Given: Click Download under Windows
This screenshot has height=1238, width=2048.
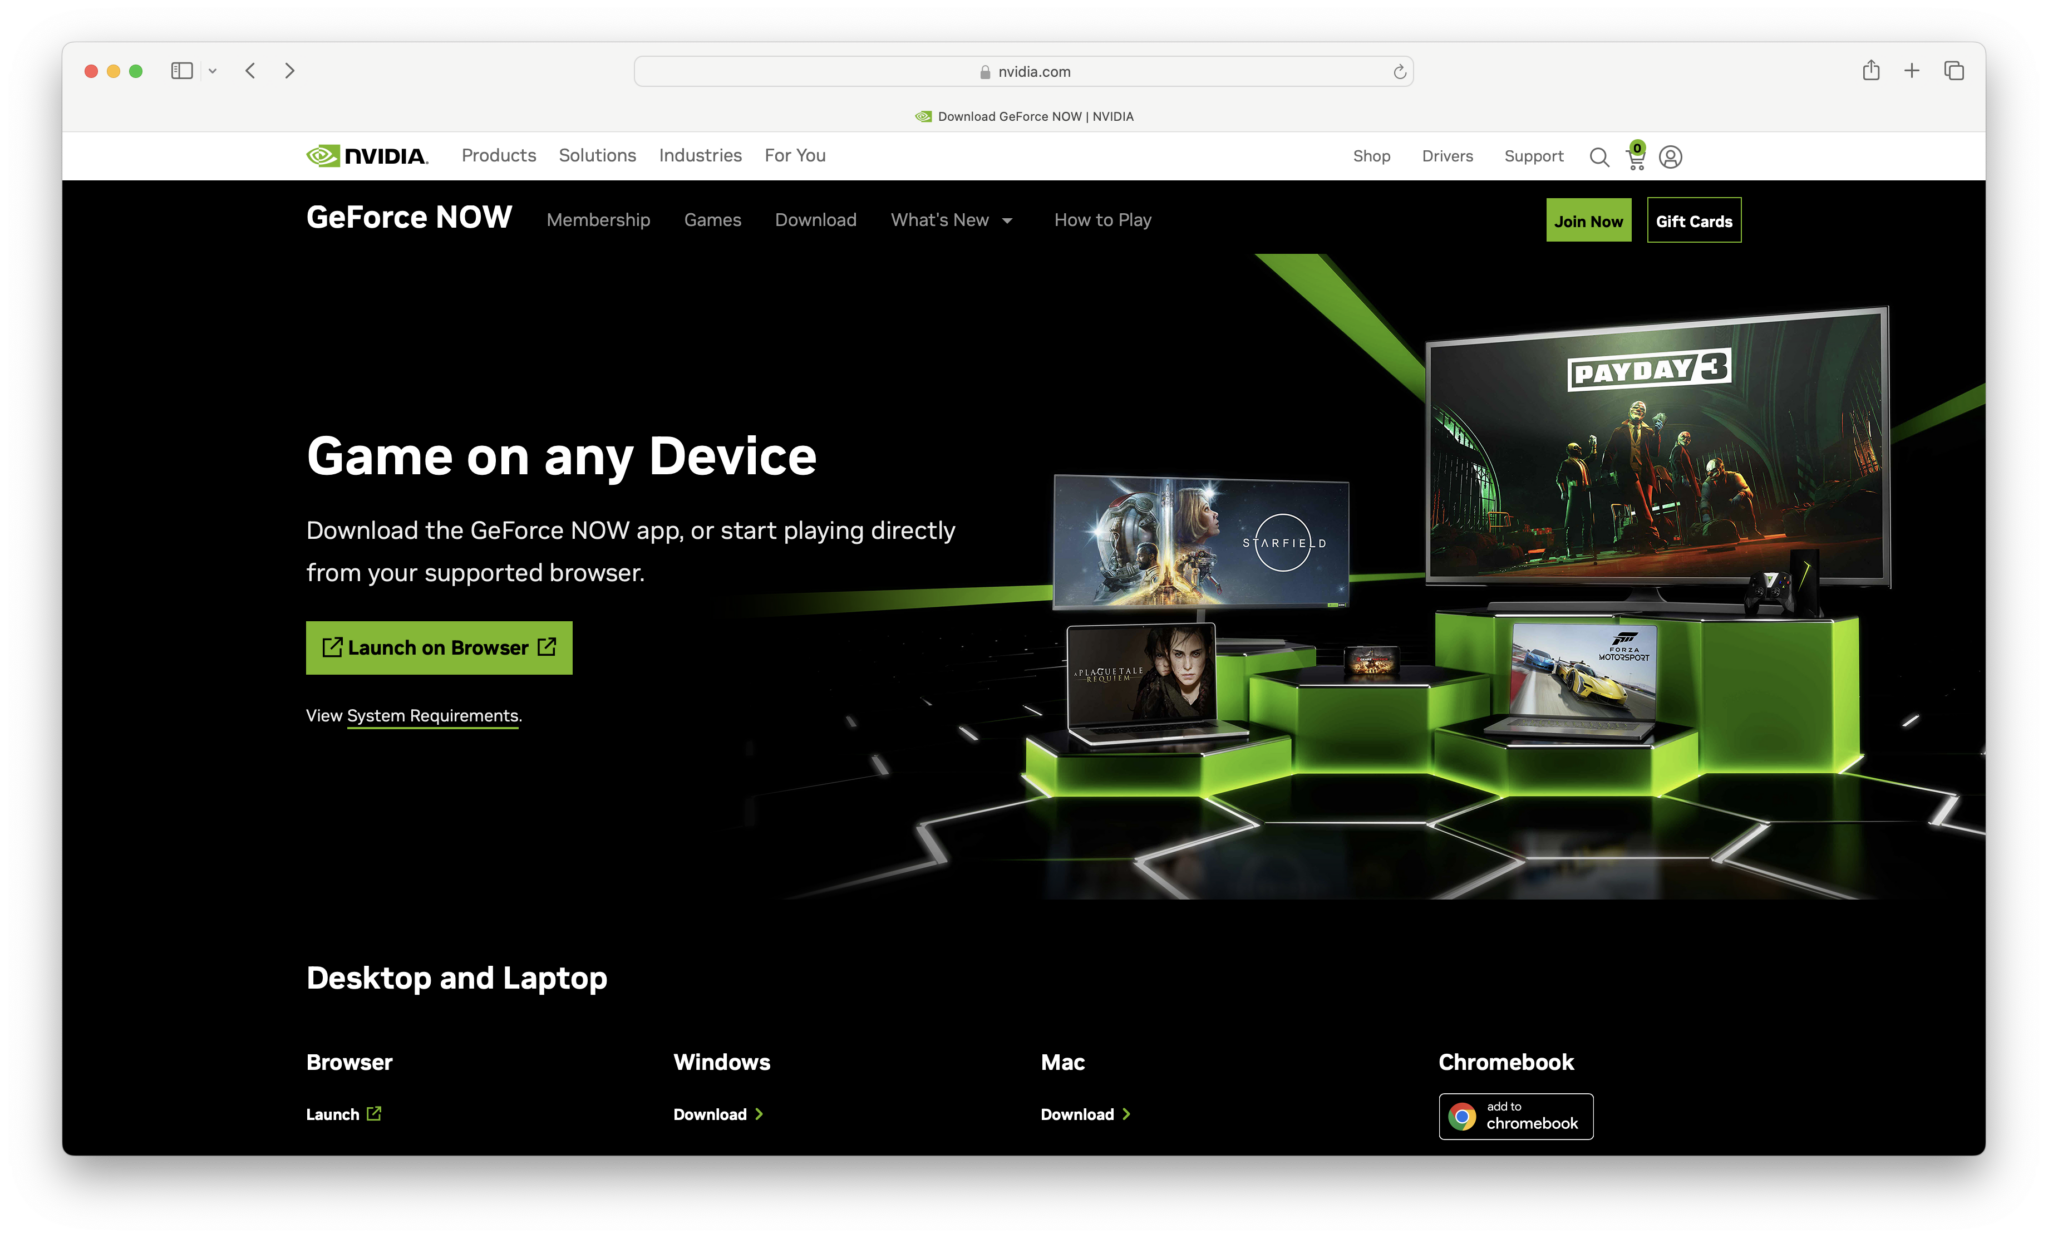Looking at the screenshot, I should (709, 1114).
